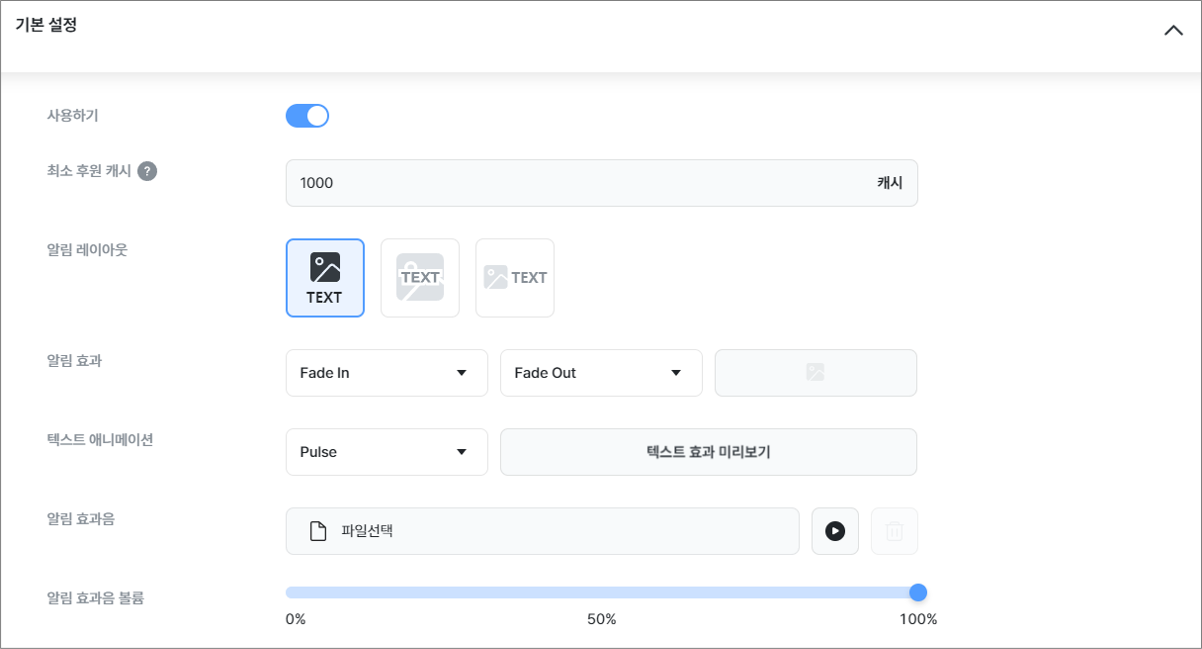Click the 파일선택 text for alert sound
Screen dimensions: 1202x649
coord(367,531)
